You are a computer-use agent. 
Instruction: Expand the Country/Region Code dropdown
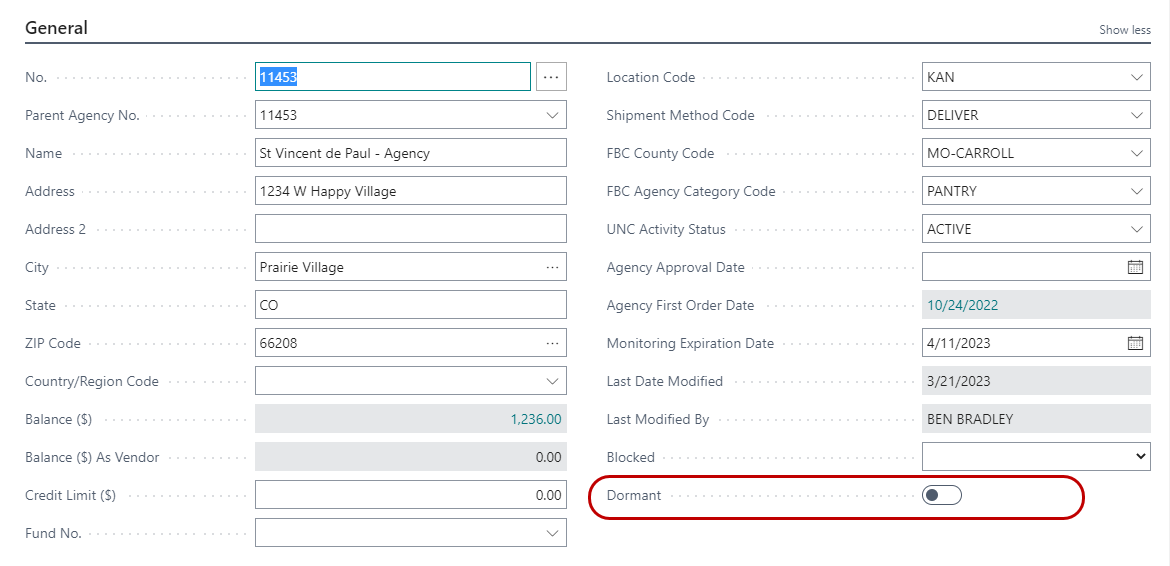coord(552,381)
